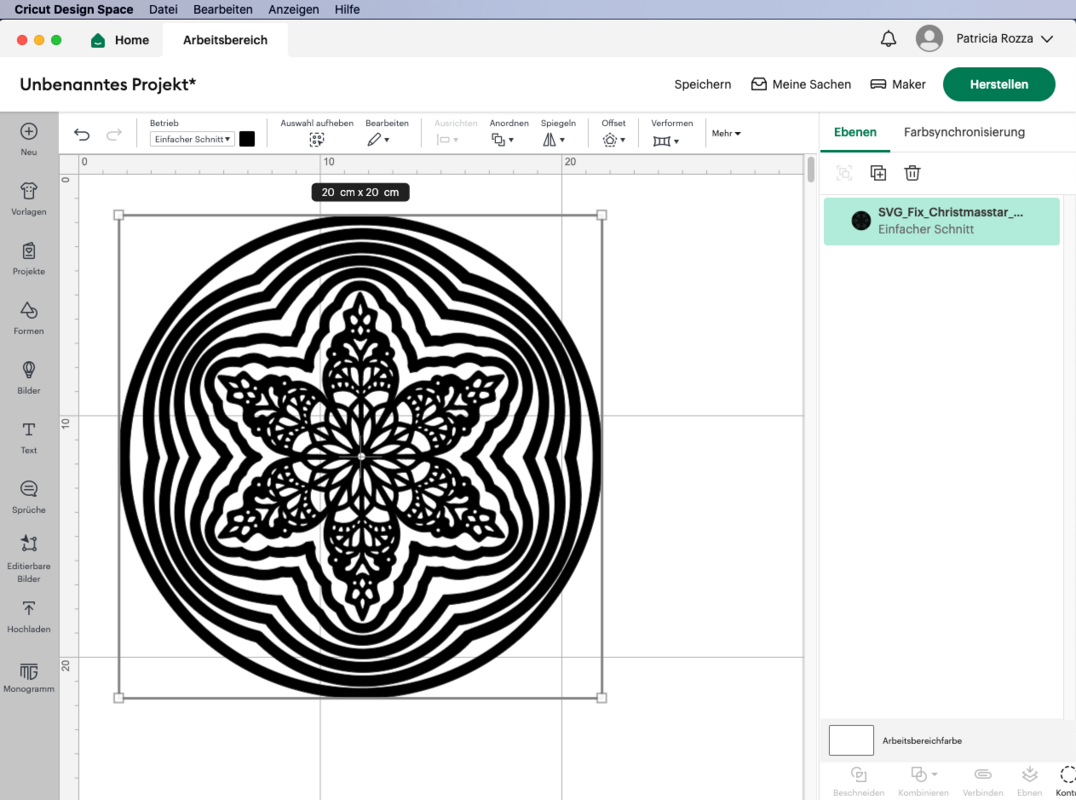Open the Hochladen upload tool
Screen dimensions: 1076x800
click(x=29, y=615)
